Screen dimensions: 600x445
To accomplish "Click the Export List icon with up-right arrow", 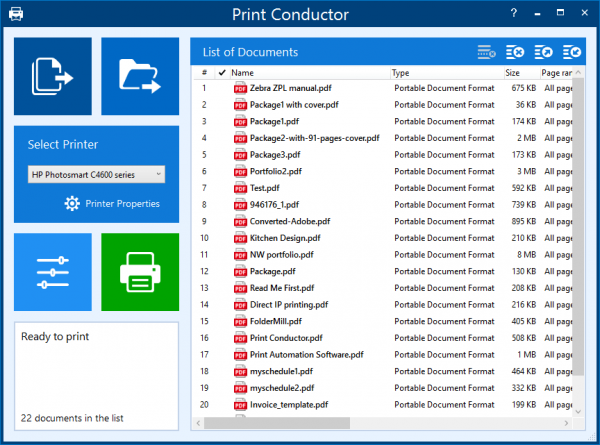I will (x=545, y=52).
